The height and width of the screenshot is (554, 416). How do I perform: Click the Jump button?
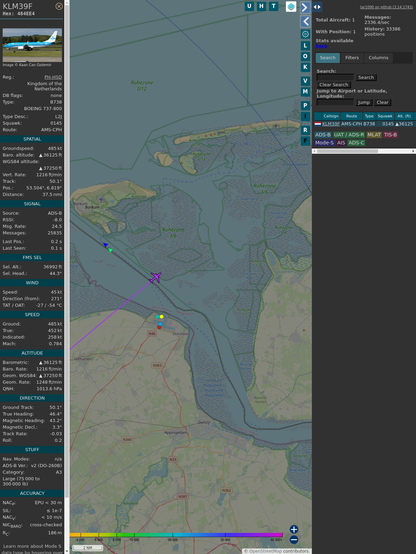point(364,102)
